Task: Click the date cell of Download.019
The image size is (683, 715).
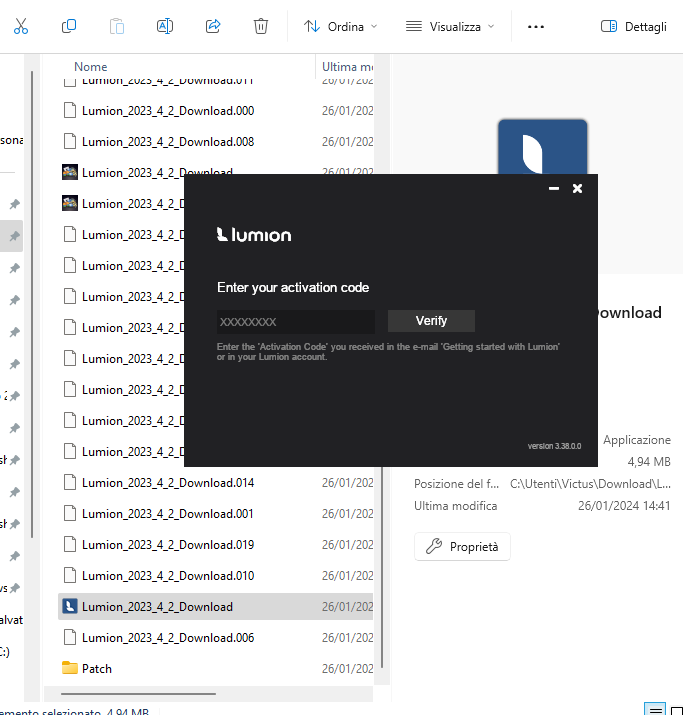Action: click(x=347, y=545)
